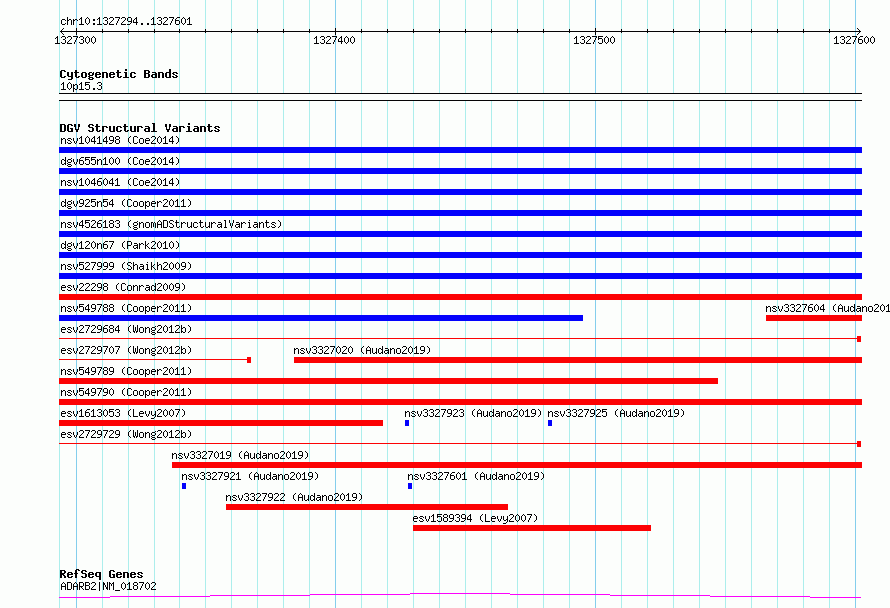Click the small blue nsv3327601 marker
This screenshot has height=608, width=890.
pyautogui.click(x=410, y=486)
